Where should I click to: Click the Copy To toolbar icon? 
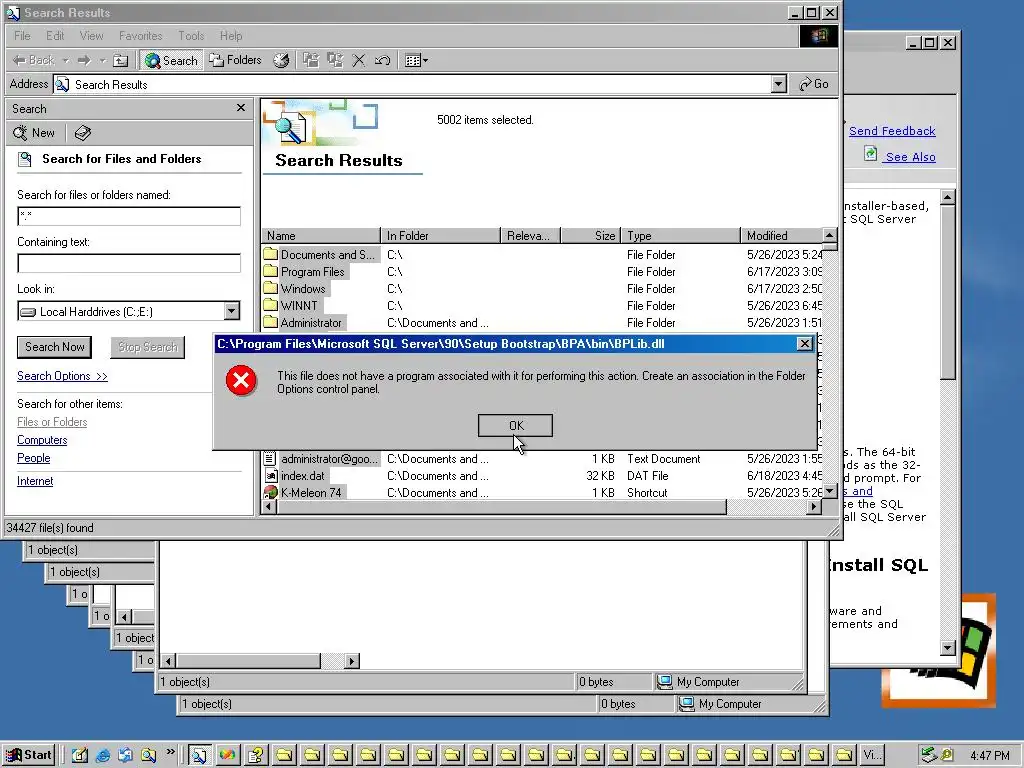click(x=336, y=60)
